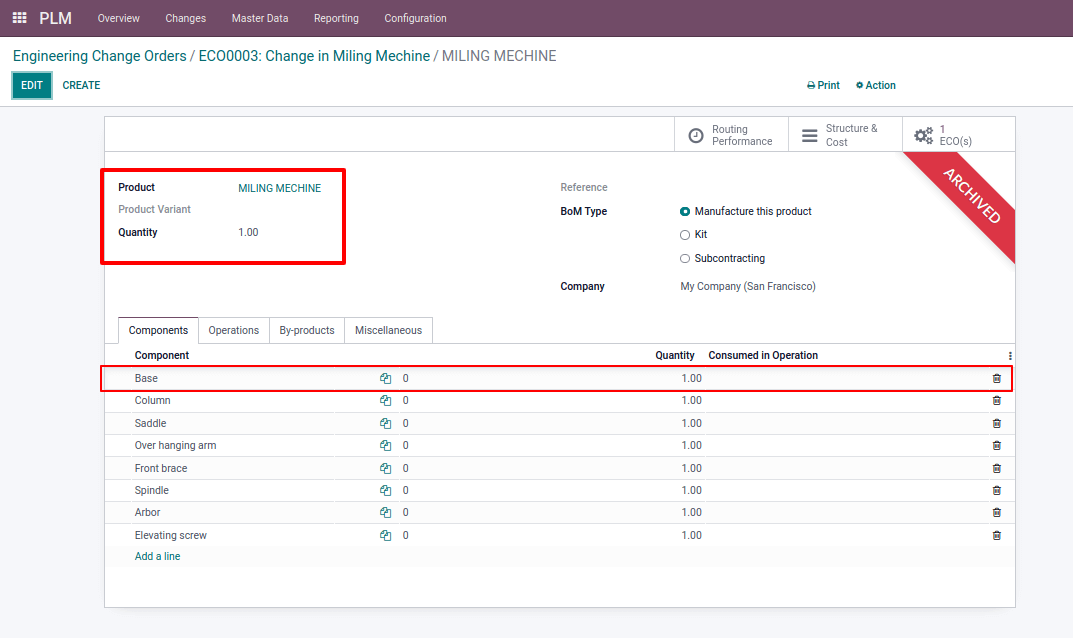Delete the Spindle component line
Screen dimensions: 1073x638
coord(996,490)
